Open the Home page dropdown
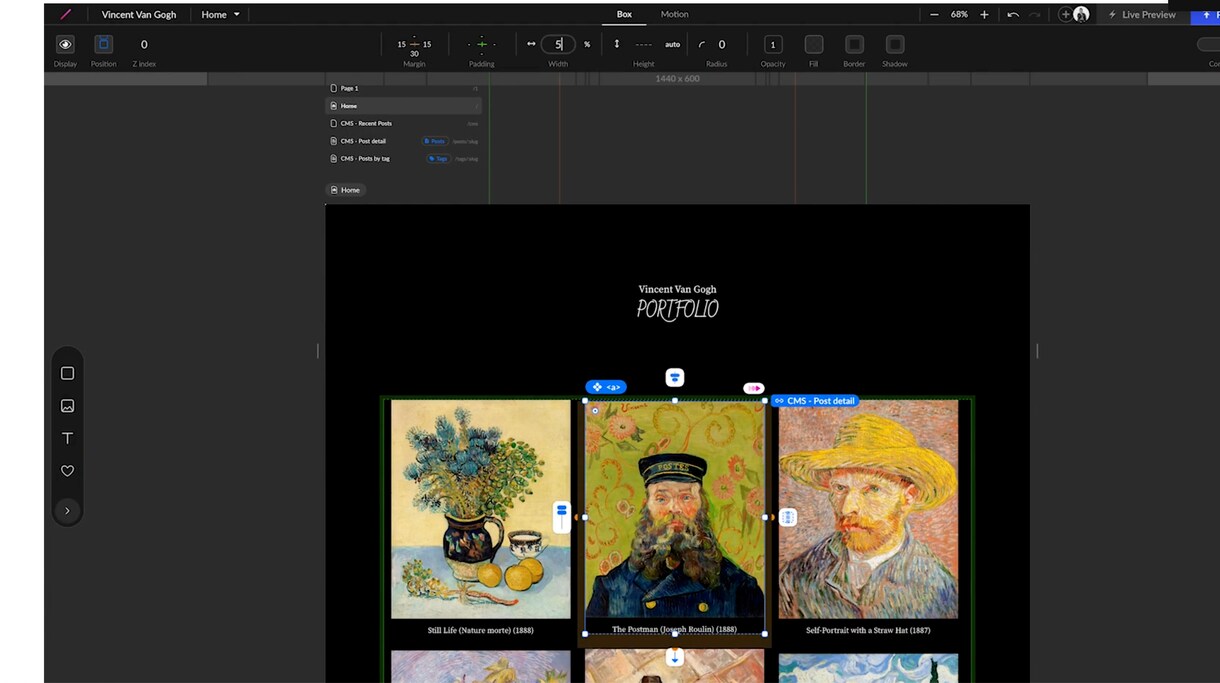 pyautogui.click(x=221, y=15)
